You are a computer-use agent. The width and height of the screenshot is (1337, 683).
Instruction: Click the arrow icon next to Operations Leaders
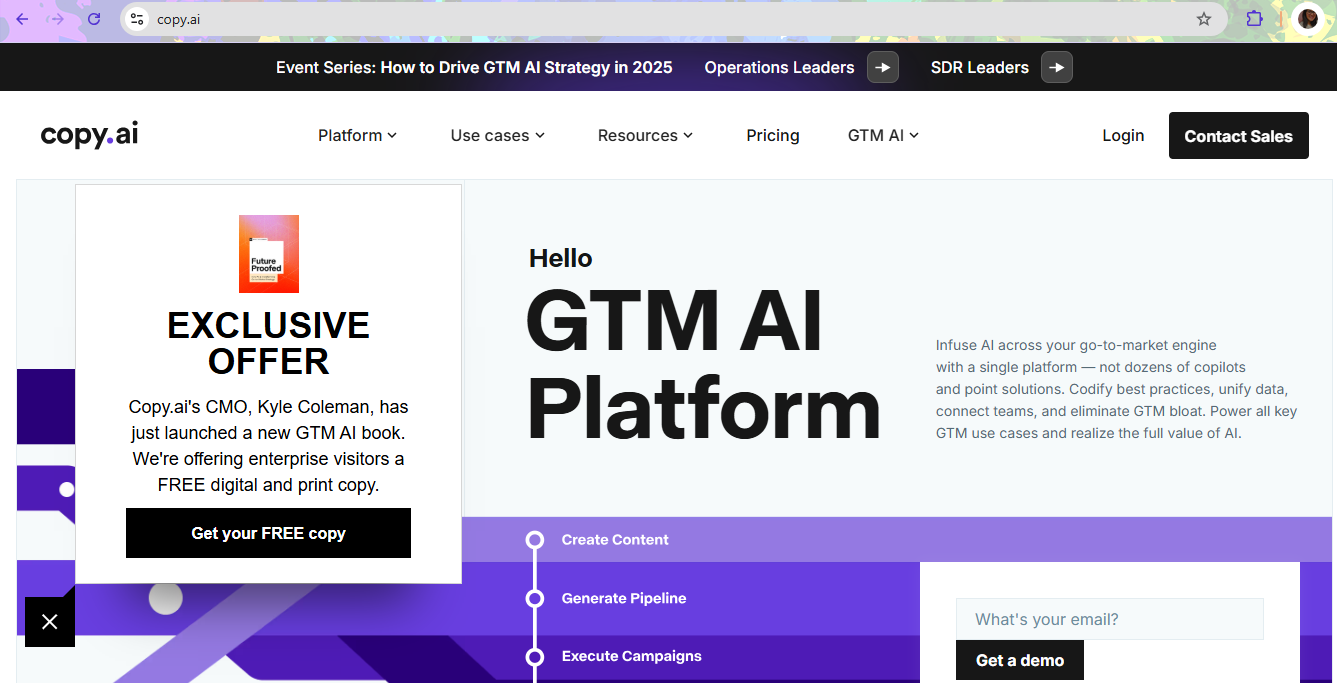coord(883,67)
